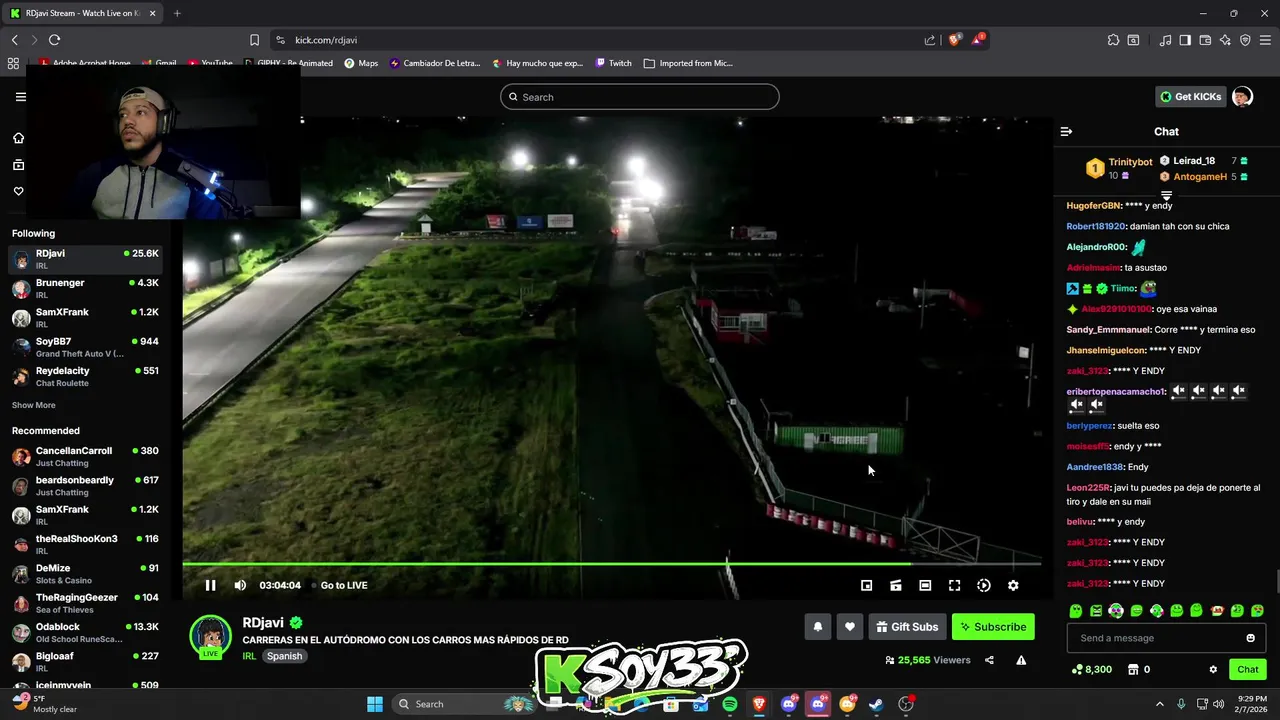
Task: Click the RDjavi channel avatar
Action: click(210, 636)
